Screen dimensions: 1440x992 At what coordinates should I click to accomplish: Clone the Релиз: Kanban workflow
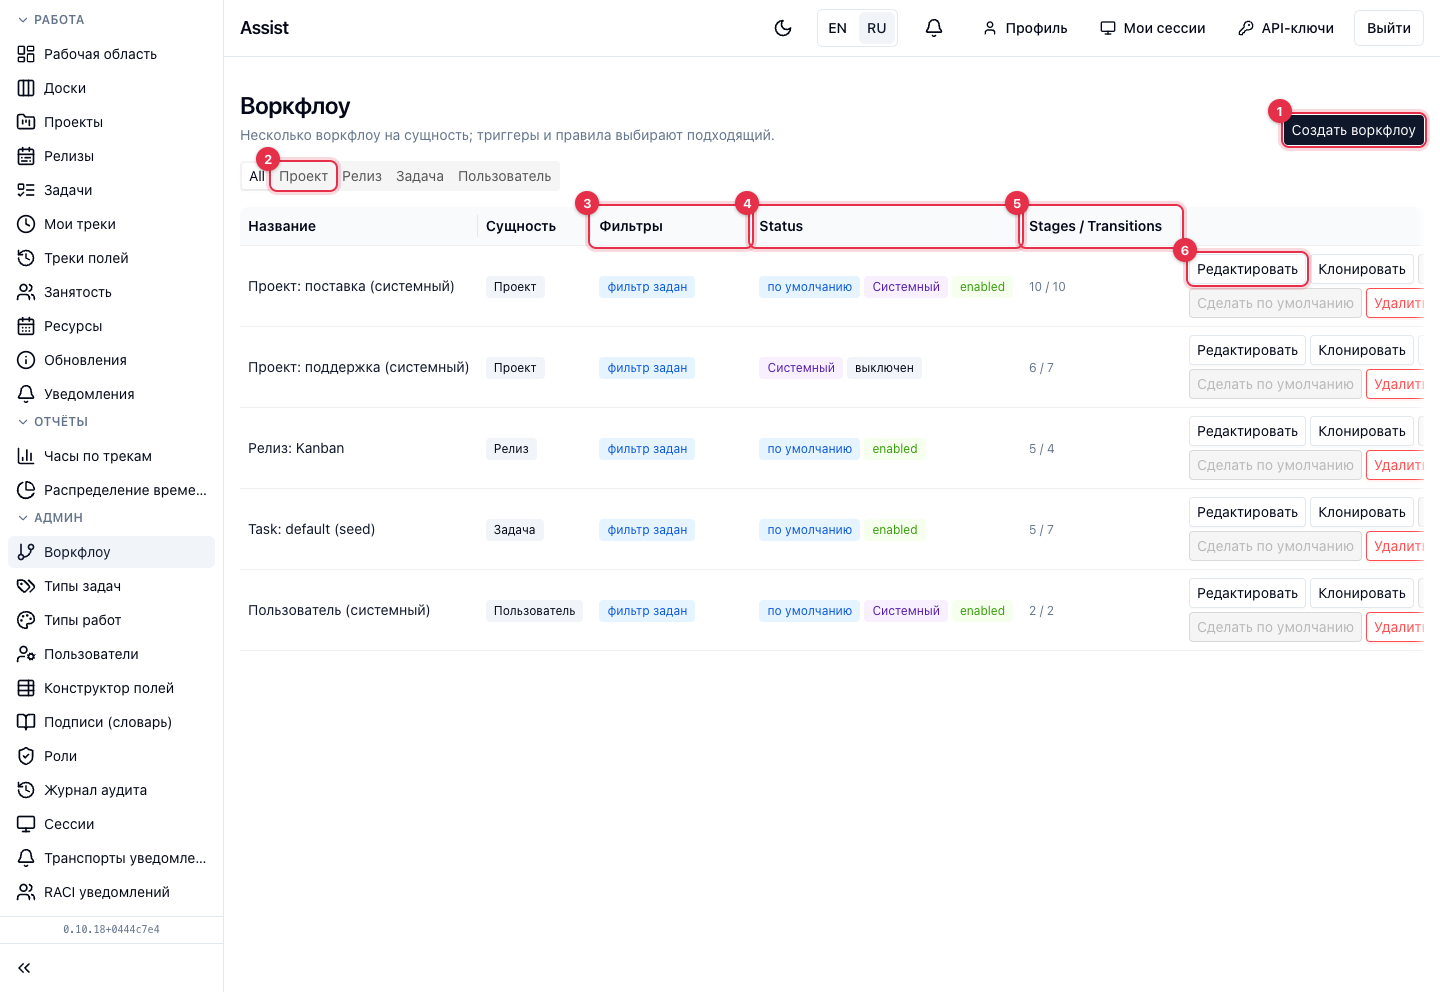click(1362, 431)
